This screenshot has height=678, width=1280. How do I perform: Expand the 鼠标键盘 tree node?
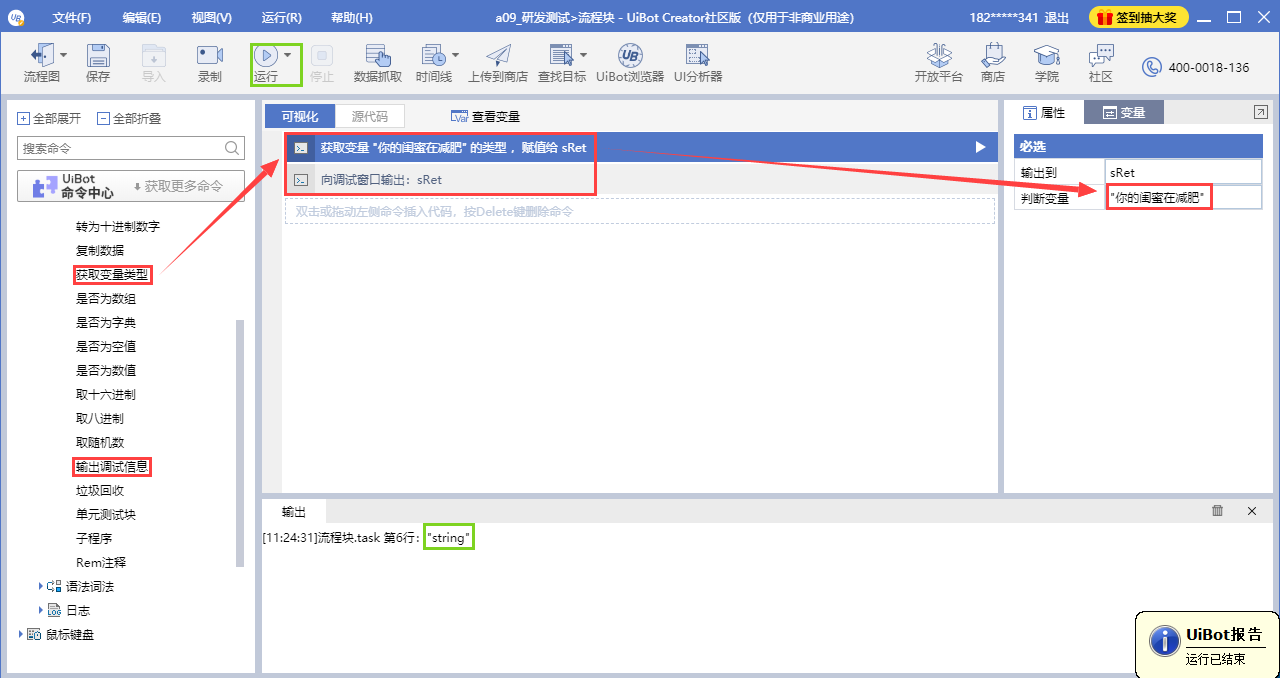(22, 634)
